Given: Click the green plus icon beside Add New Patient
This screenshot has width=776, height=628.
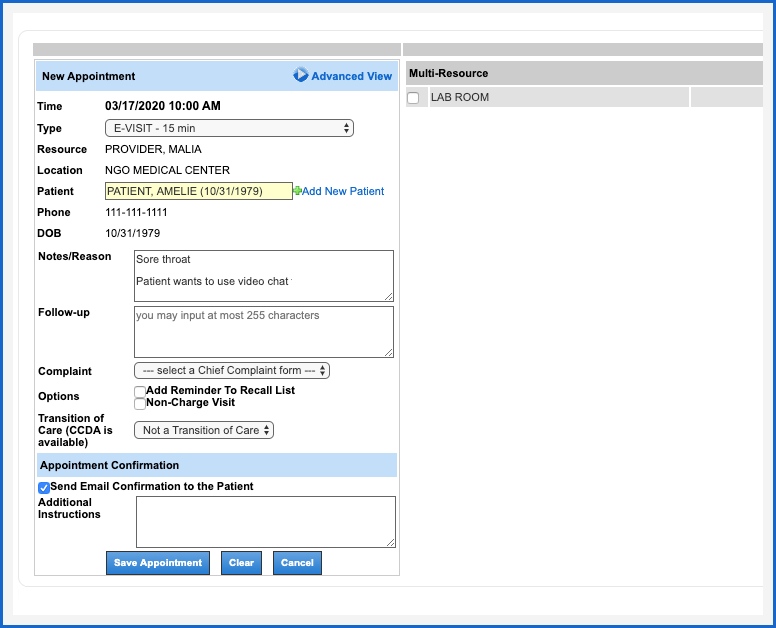Looking at the screenshot, I should pos(297,191).
